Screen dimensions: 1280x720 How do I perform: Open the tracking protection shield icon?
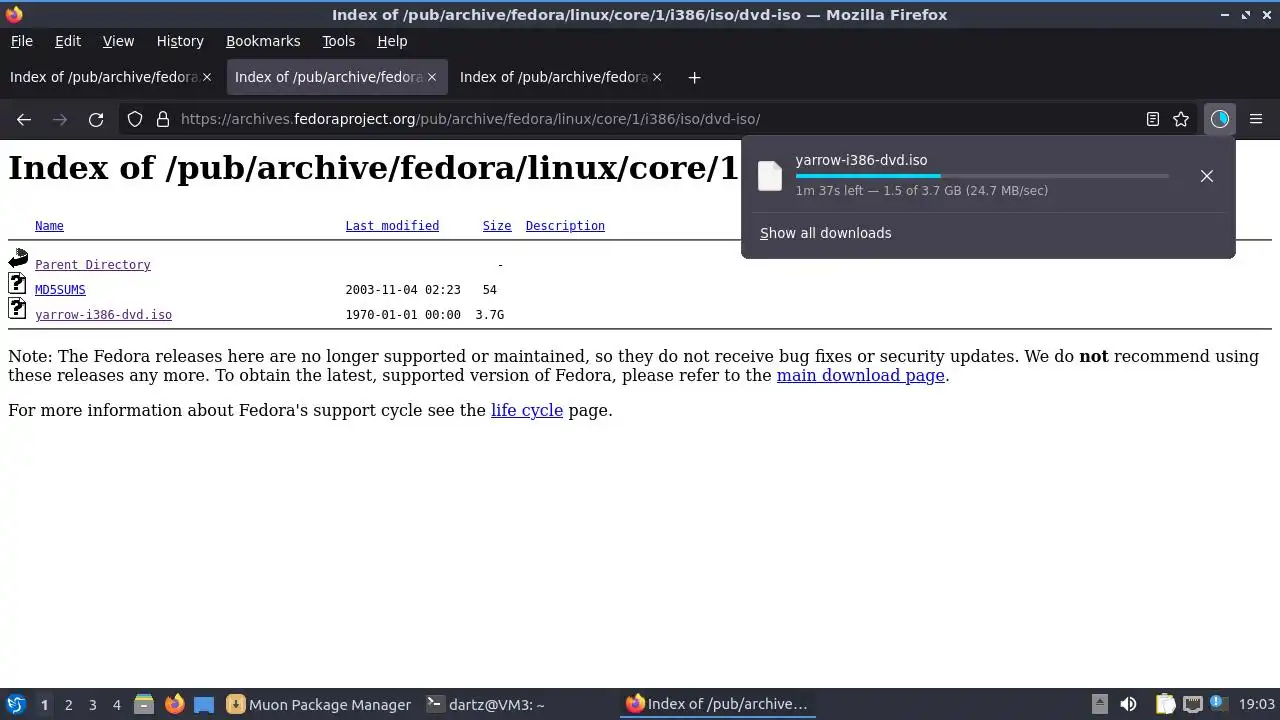(x=135, y=119)
